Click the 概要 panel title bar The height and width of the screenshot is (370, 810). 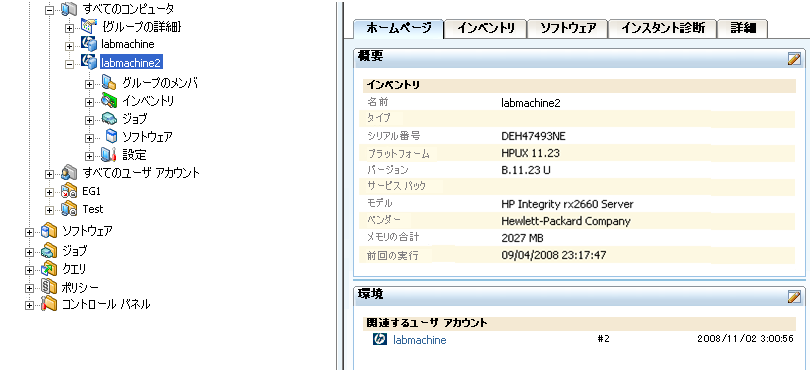[x=579, y=58]
